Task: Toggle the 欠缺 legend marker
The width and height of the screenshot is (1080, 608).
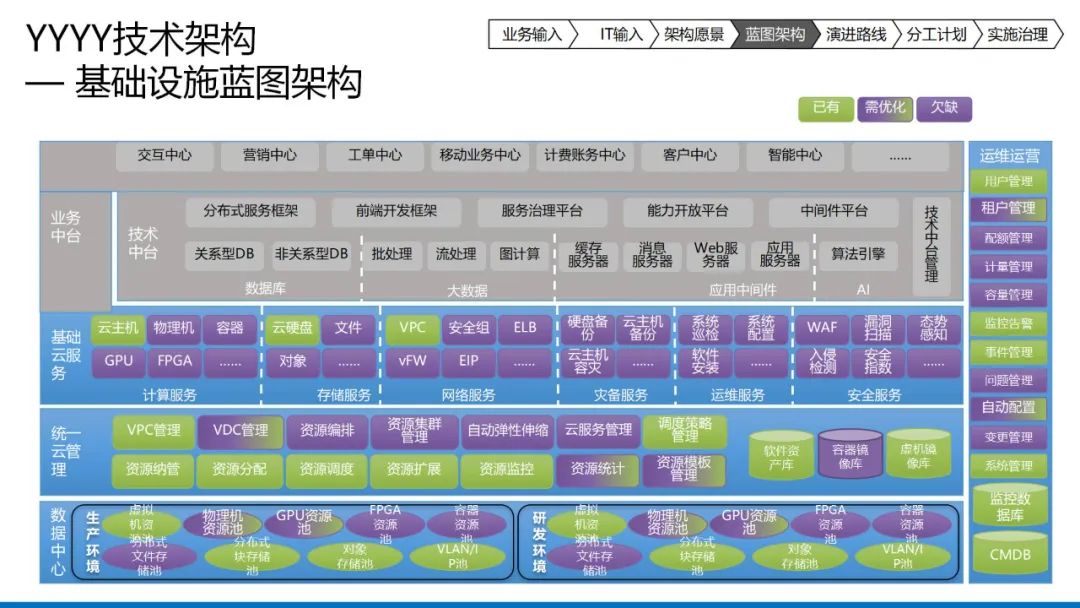Action: click(944, 106)
